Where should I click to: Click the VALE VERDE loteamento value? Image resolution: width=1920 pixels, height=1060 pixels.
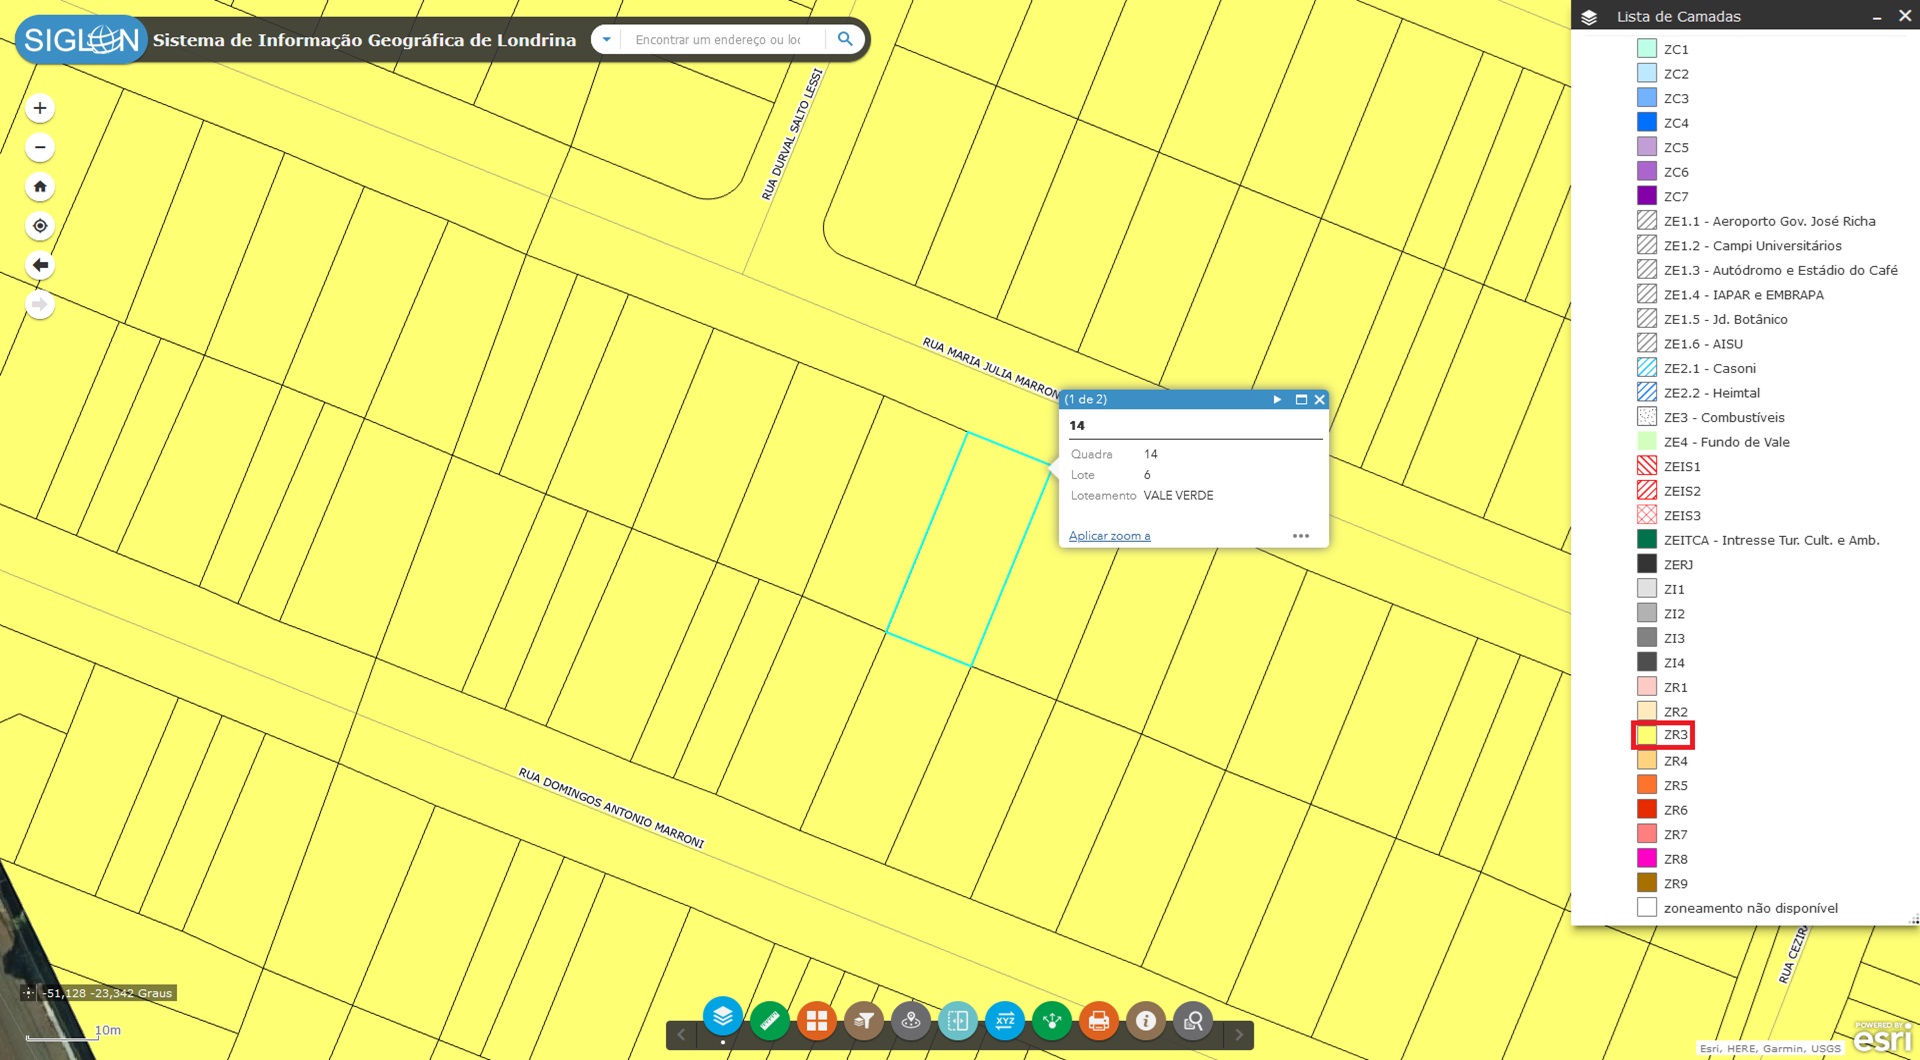point(1178,495)
